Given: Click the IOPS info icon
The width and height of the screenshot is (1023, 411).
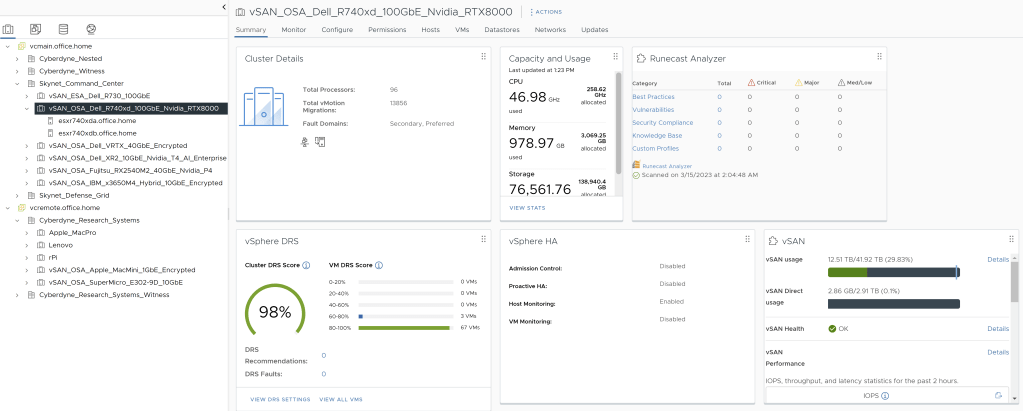Looking at the screenshot, I should coord(885,395).
